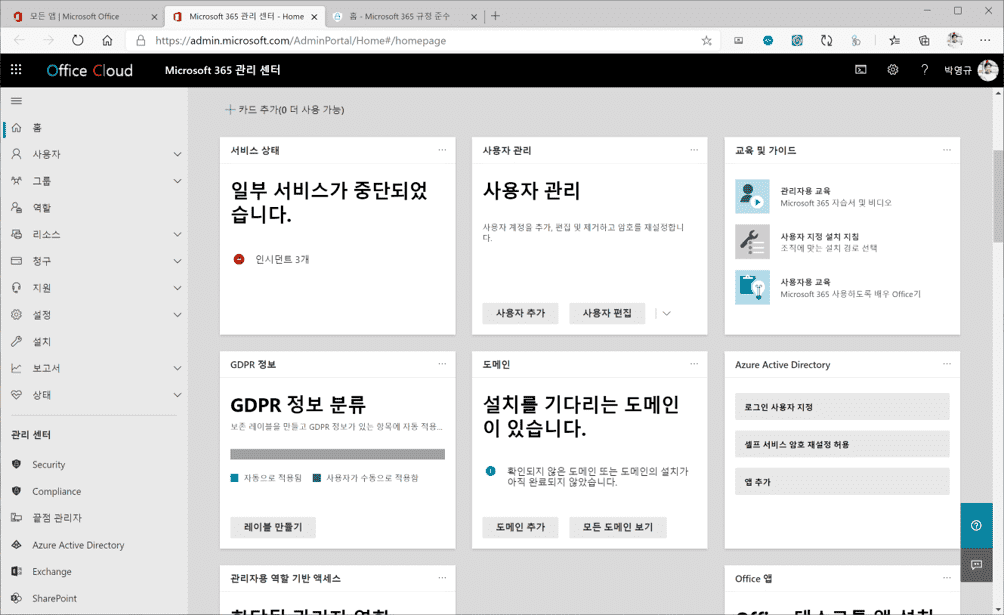1004x615 pixels.
Task: Expand the 리소스 navigation section
Action: 177,234
